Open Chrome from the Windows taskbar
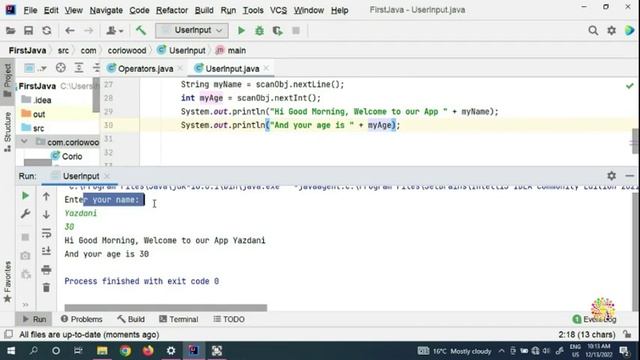This screenshot has height=360, width=640. tap(125, 351)
